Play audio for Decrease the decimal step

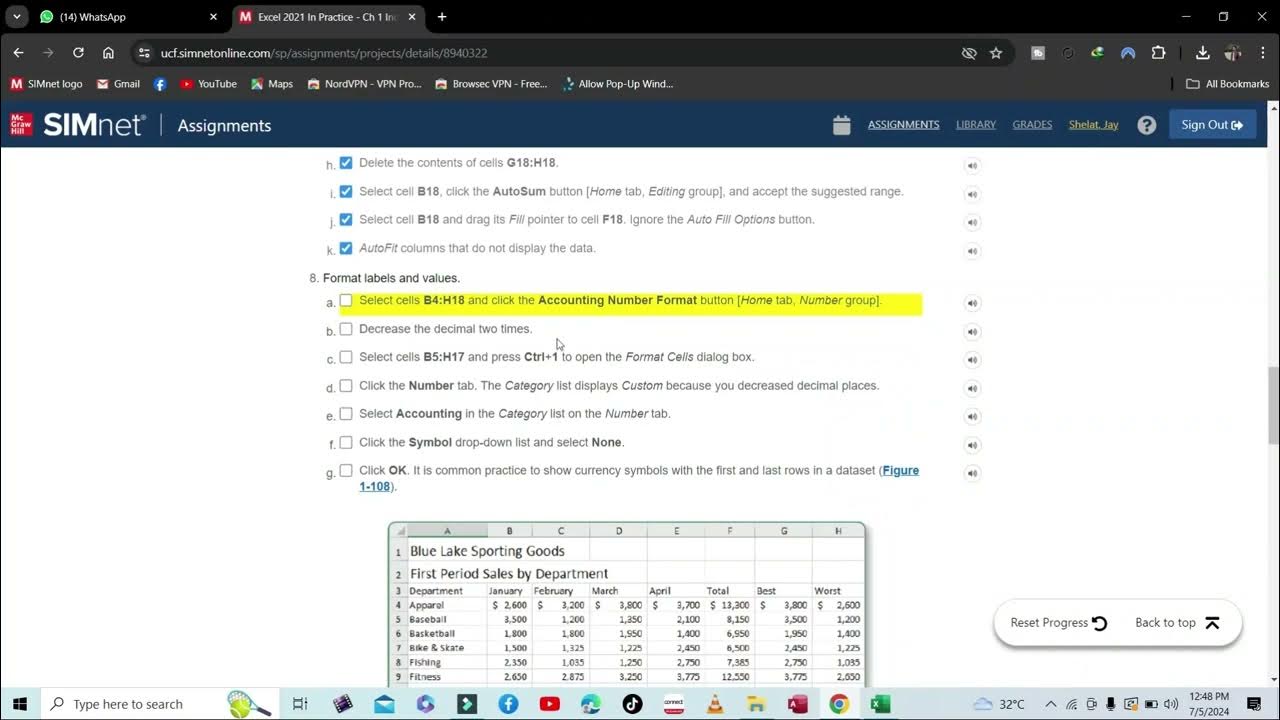tap(971, 332)
